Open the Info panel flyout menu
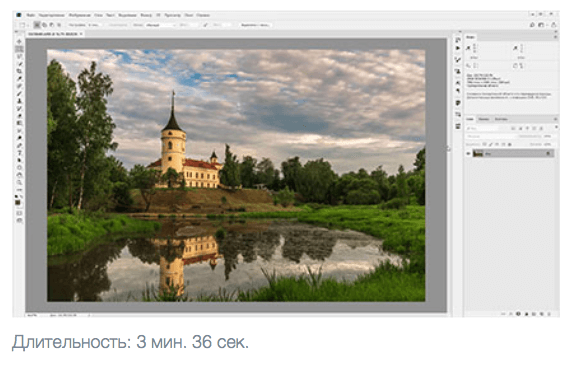588x374 pixels. 555,37
